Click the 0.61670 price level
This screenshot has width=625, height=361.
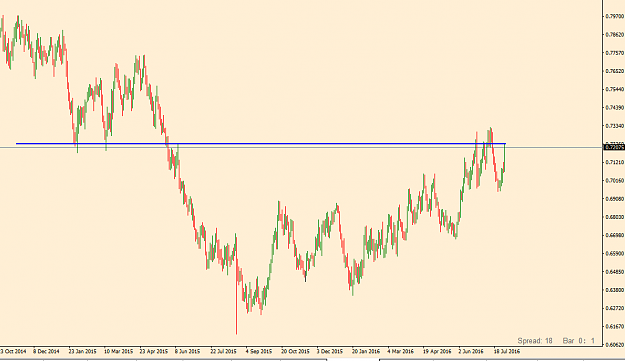tap(614, 326)
